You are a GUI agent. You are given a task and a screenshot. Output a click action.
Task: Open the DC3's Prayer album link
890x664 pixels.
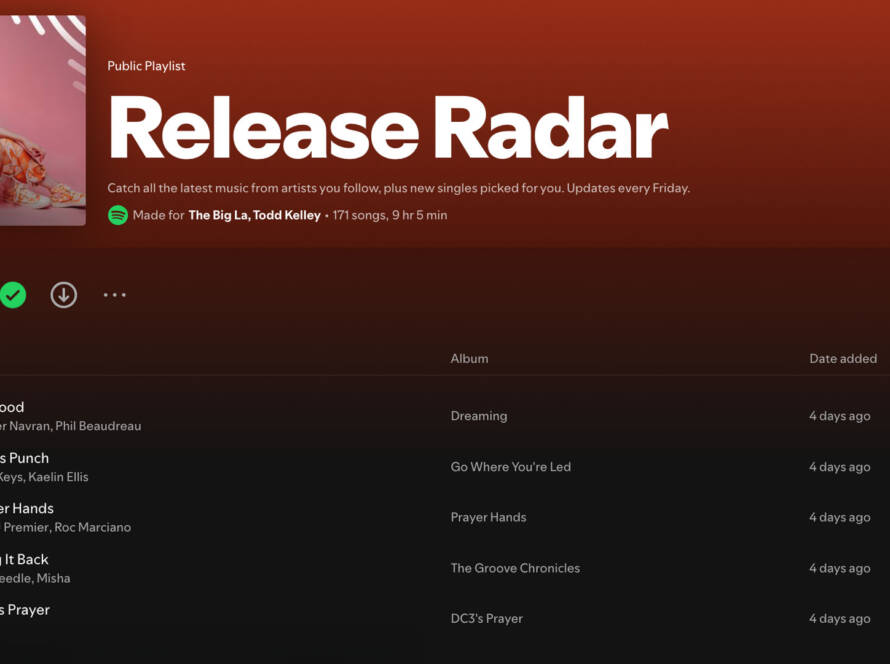pos(486,619)
